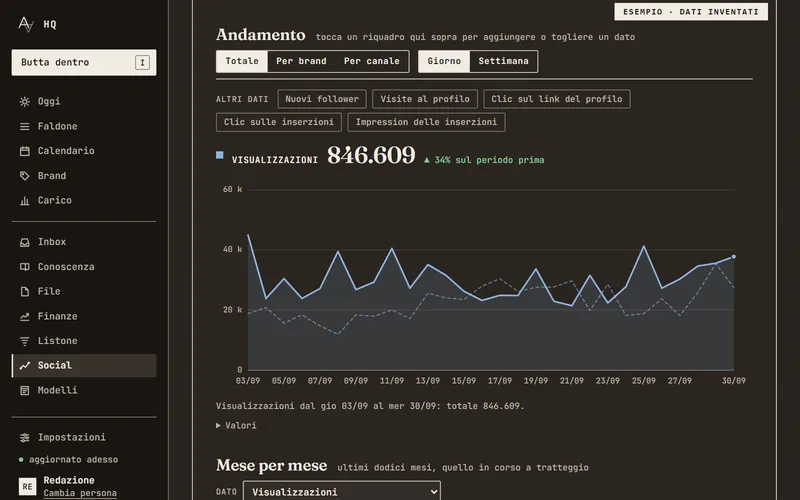
Task: Click the calendar icon beside Calendario
Action: click(x=24, y=151)
